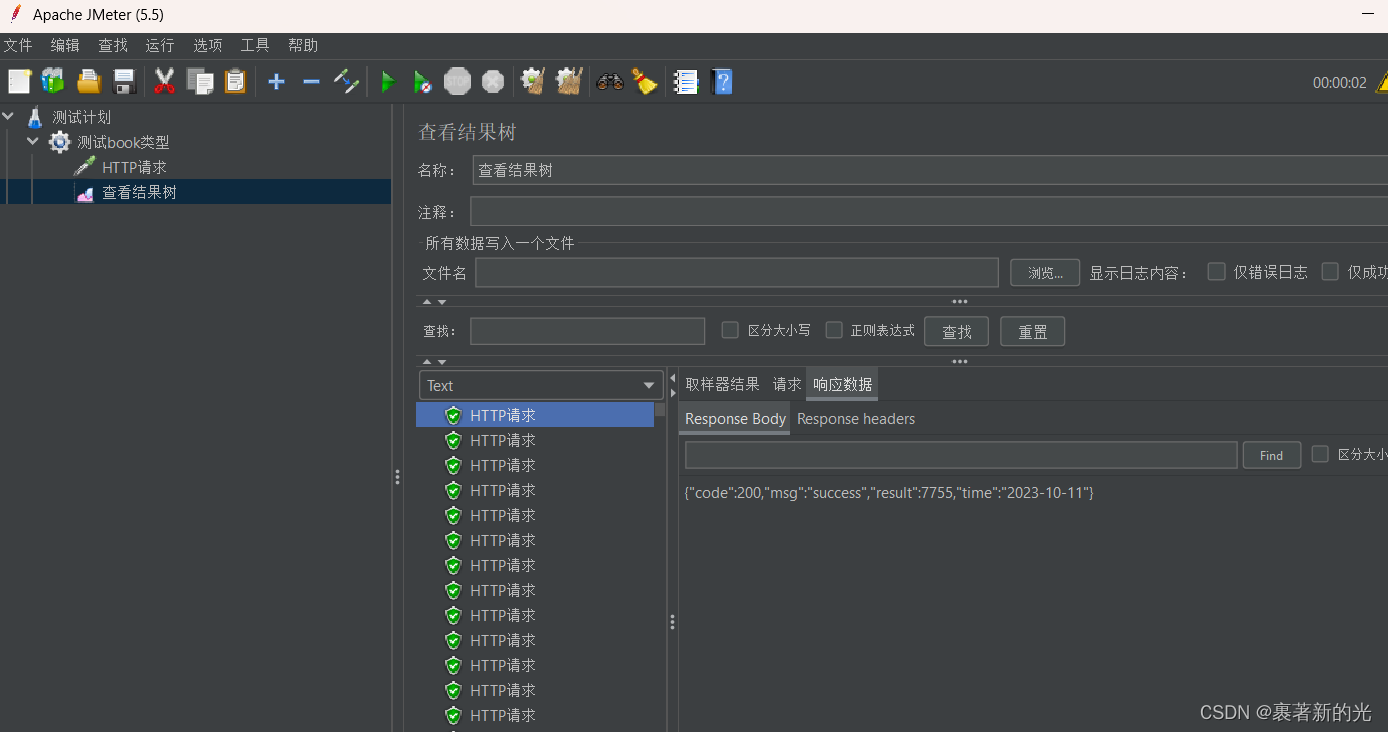Click the Paste clipboard icon
1388x732 pixels.
235,82
